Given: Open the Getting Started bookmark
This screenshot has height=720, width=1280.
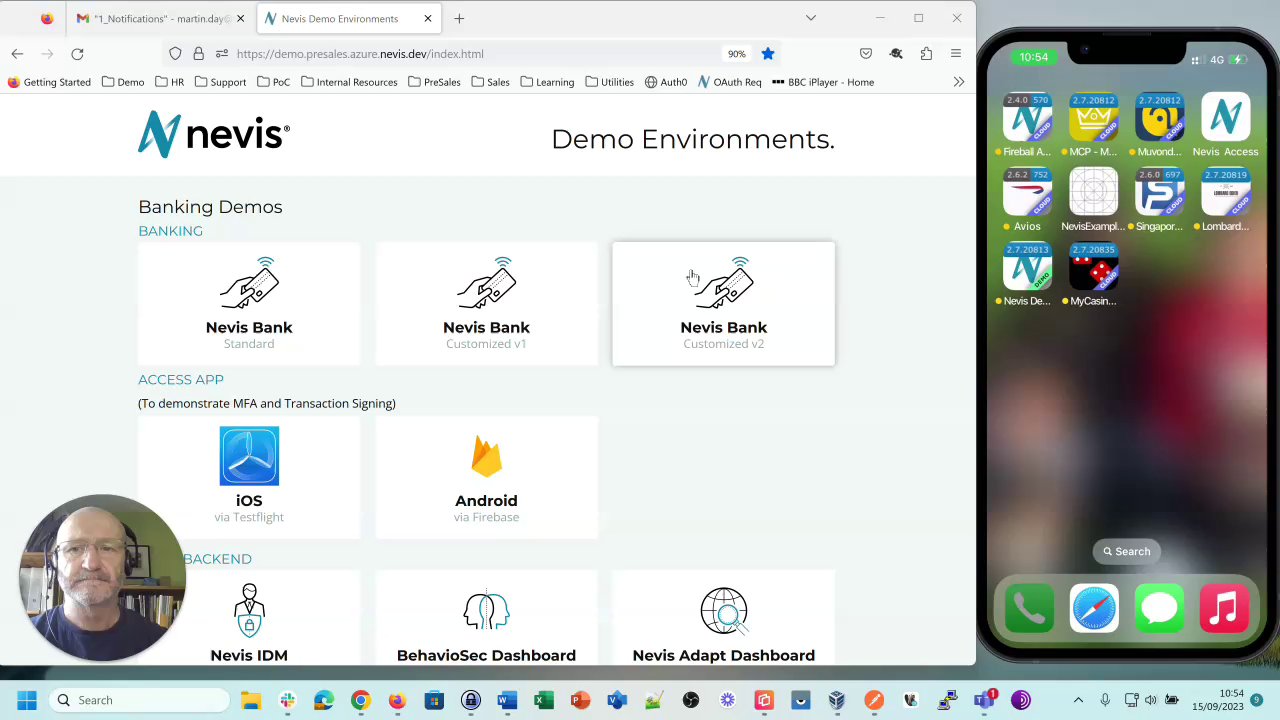Looking at the screenshot, I should coord(49,82).
